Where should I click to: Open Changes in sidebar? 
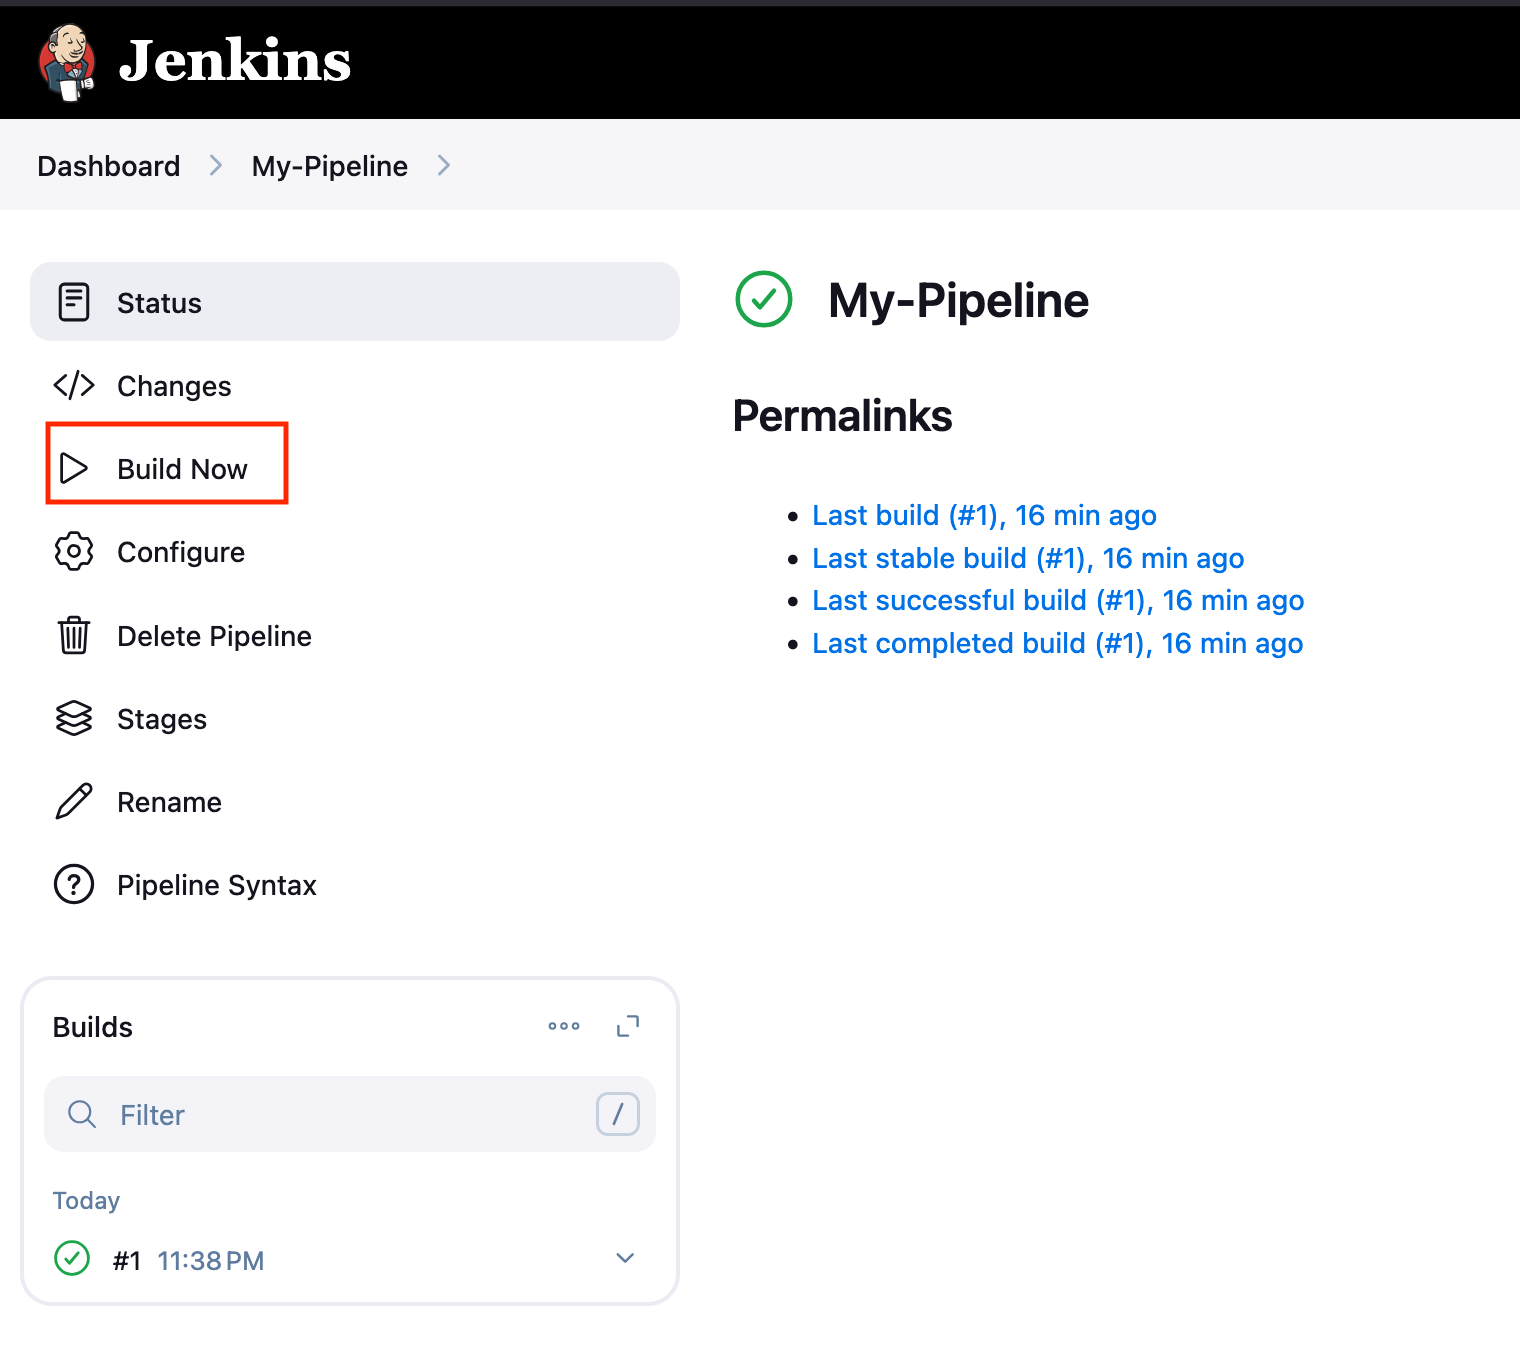coord(174,386)
